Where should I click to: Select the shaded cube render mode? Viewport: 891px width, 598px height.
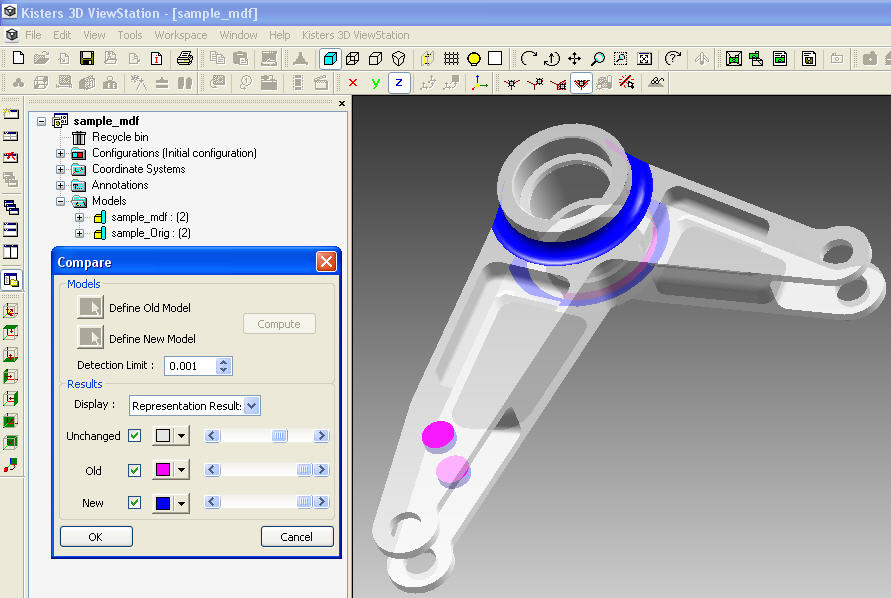click(x=330, y=58)
